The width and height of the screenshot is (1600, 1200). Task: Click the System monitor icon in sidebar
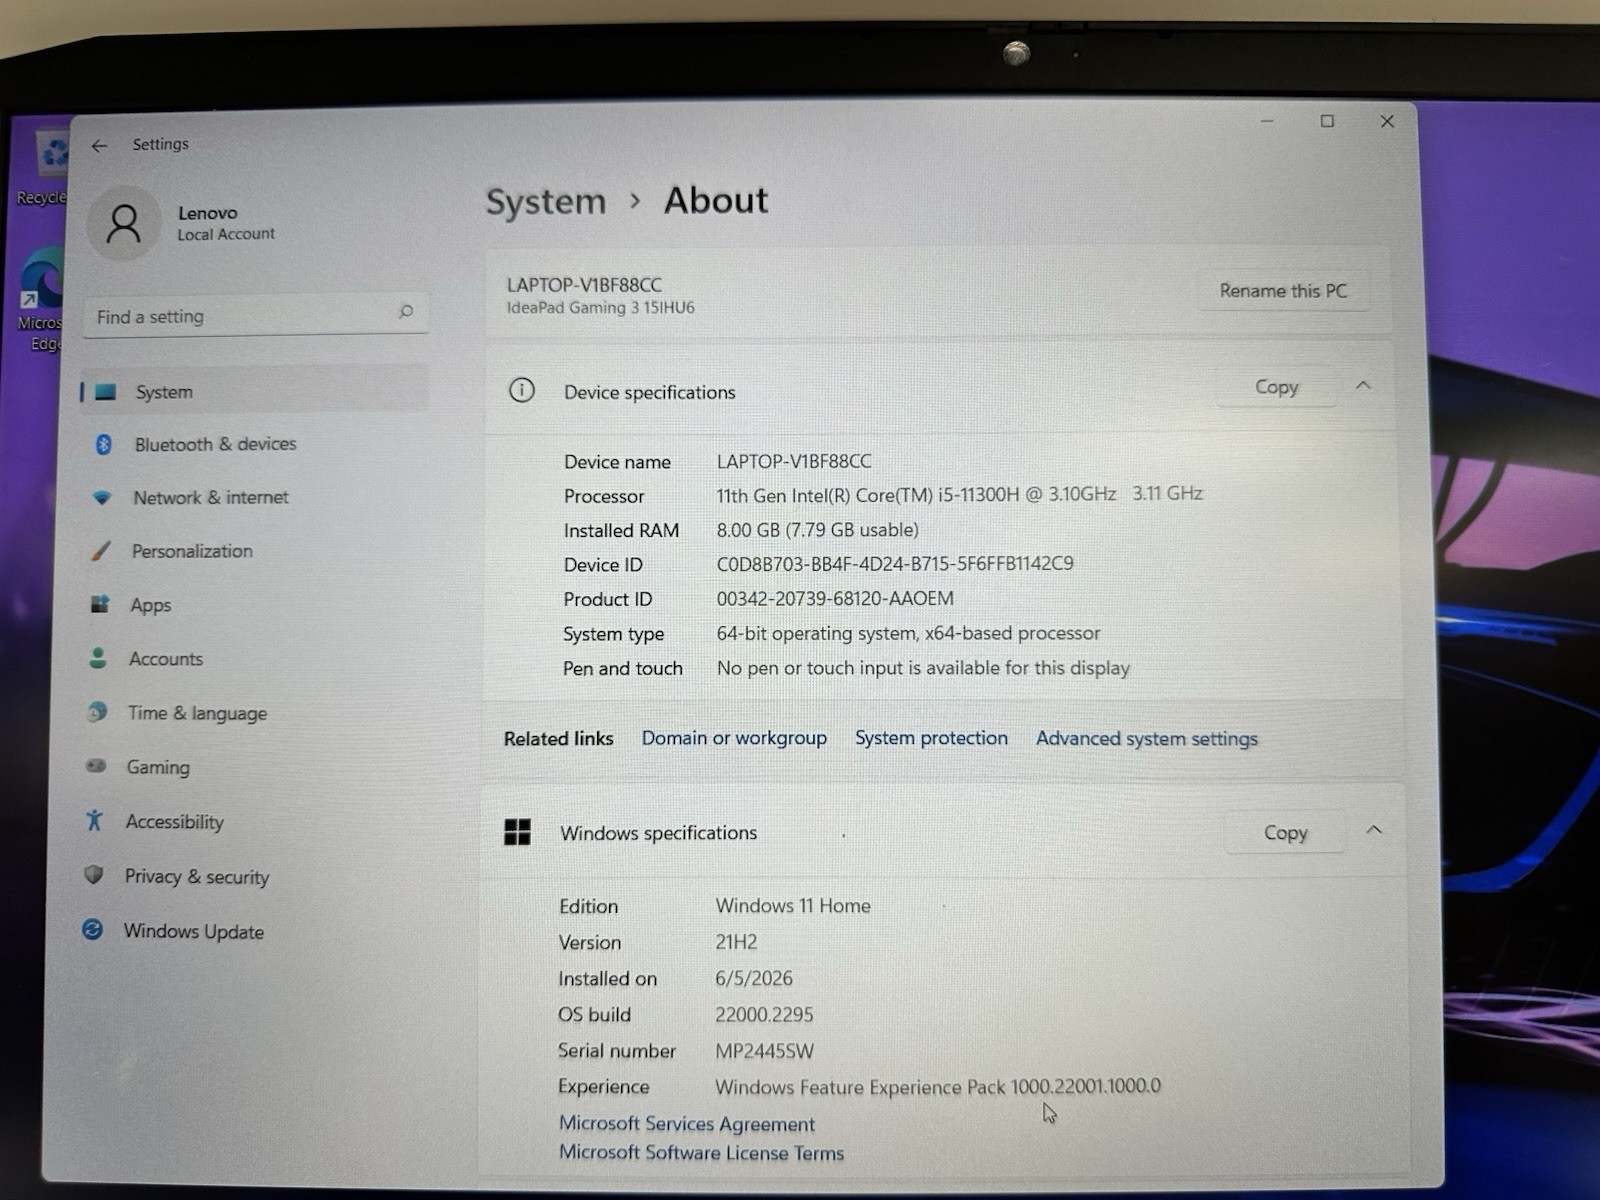(x=105, y=392)
